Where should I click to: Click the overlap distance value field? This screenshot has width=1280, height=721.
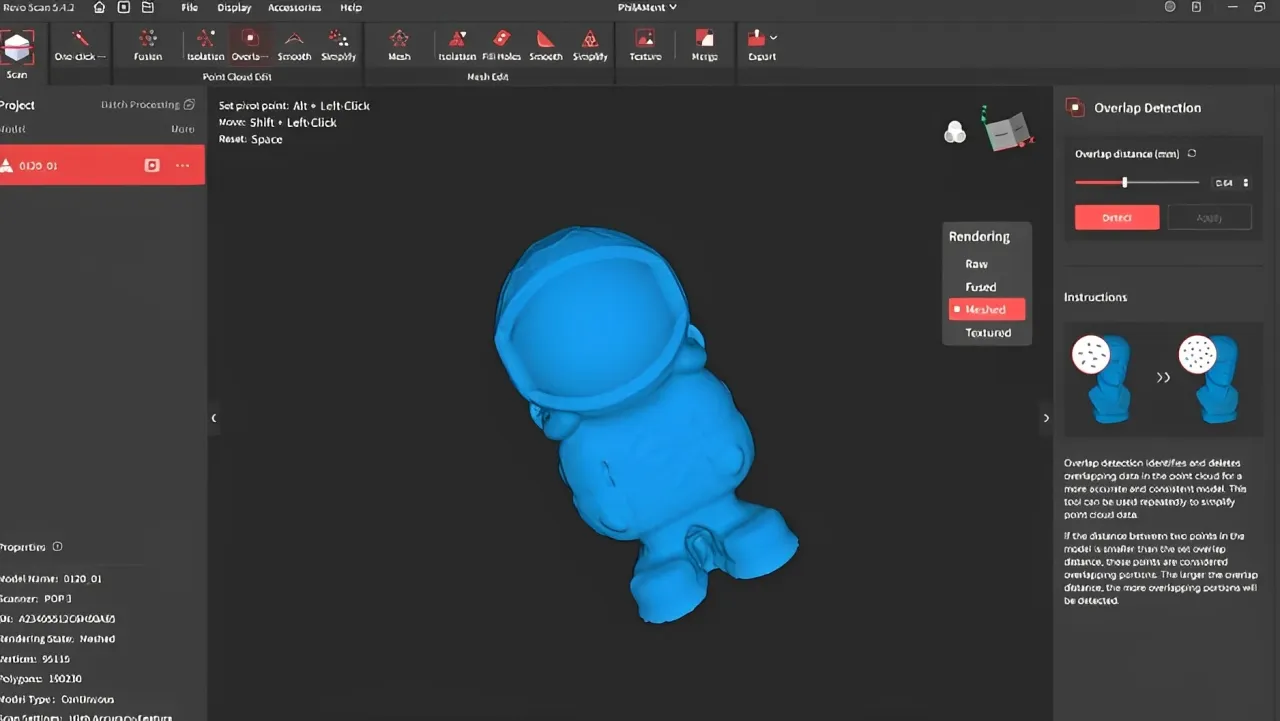point(1224,183)
